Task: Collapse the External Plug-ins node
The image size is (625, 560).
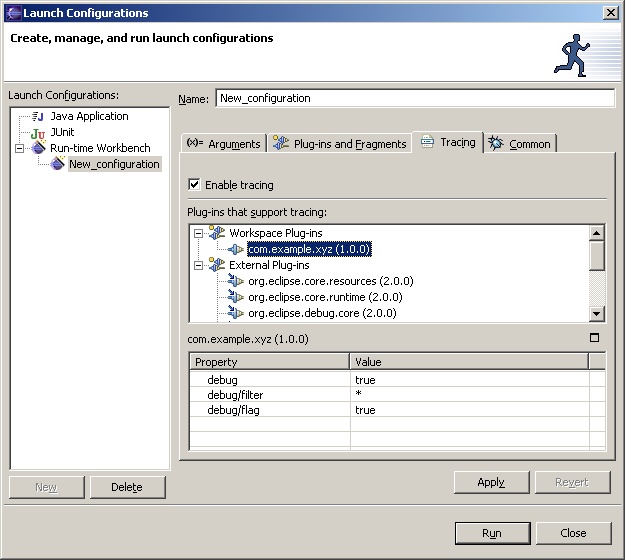Action: point(199,265)
